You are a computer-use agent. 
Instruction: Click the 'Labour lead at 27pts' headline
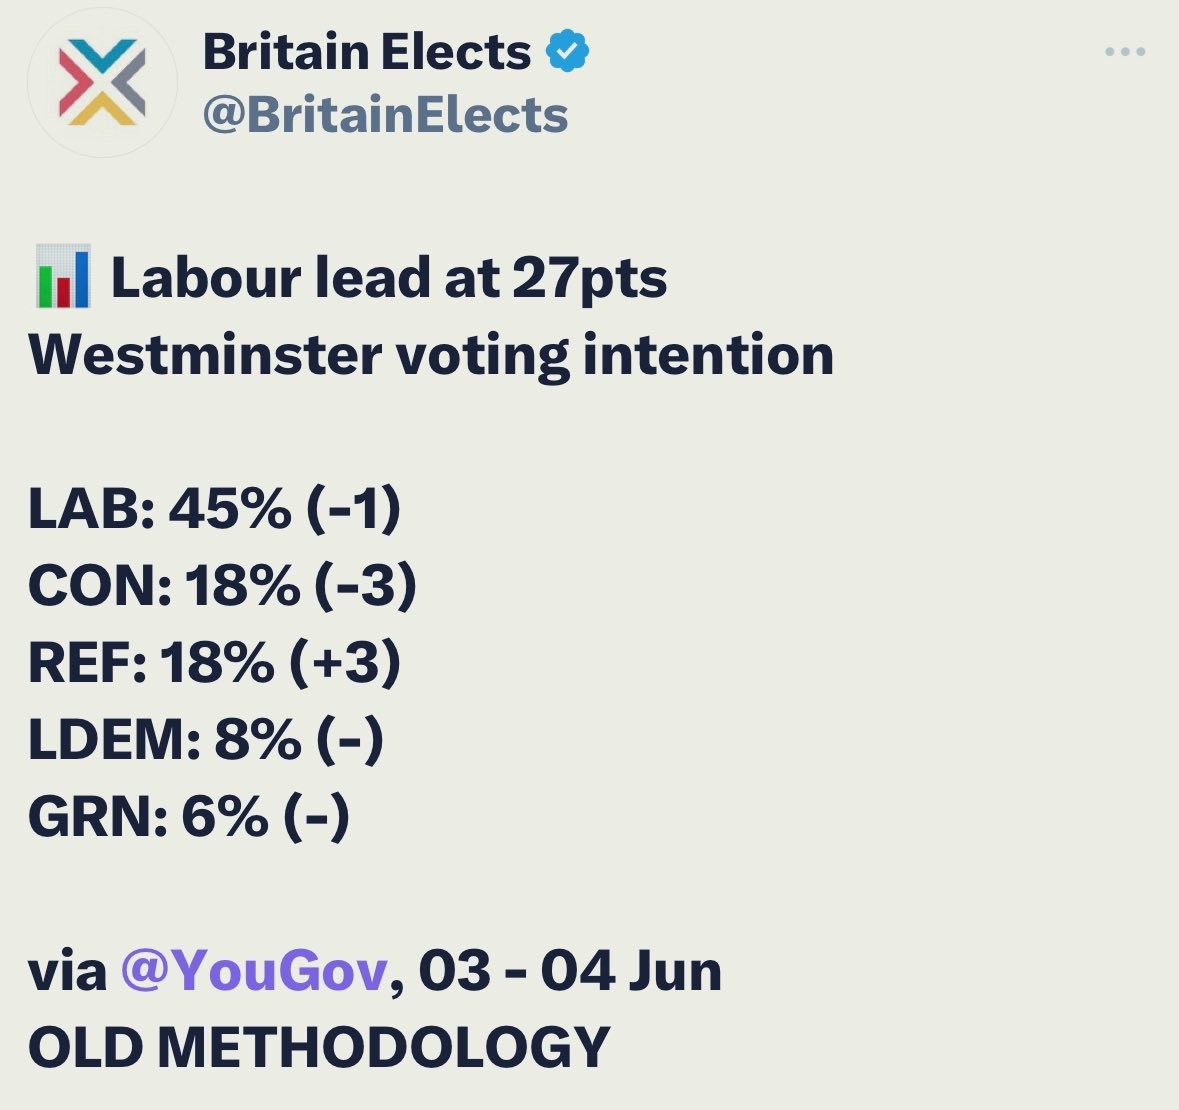point(389,278)
